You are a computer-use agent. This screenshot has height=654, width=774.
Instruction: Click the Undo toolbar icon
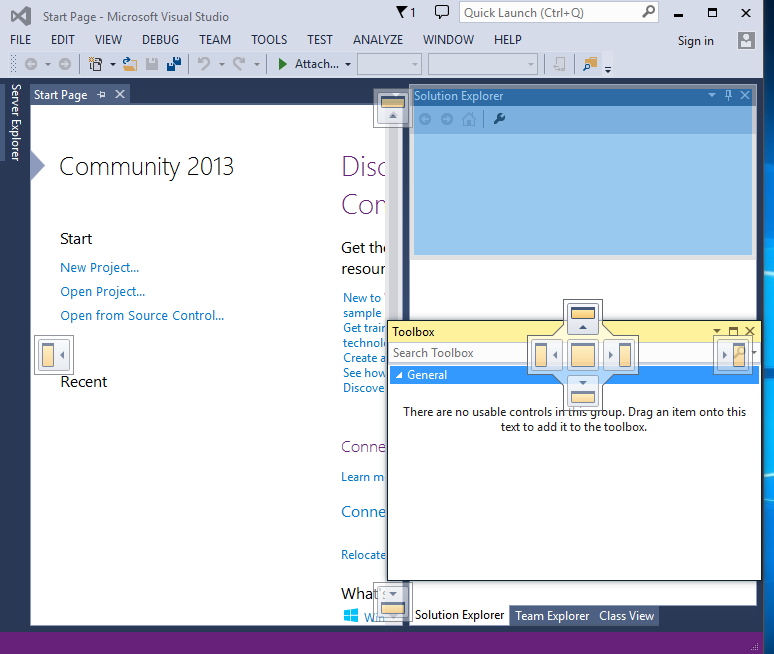204,64
